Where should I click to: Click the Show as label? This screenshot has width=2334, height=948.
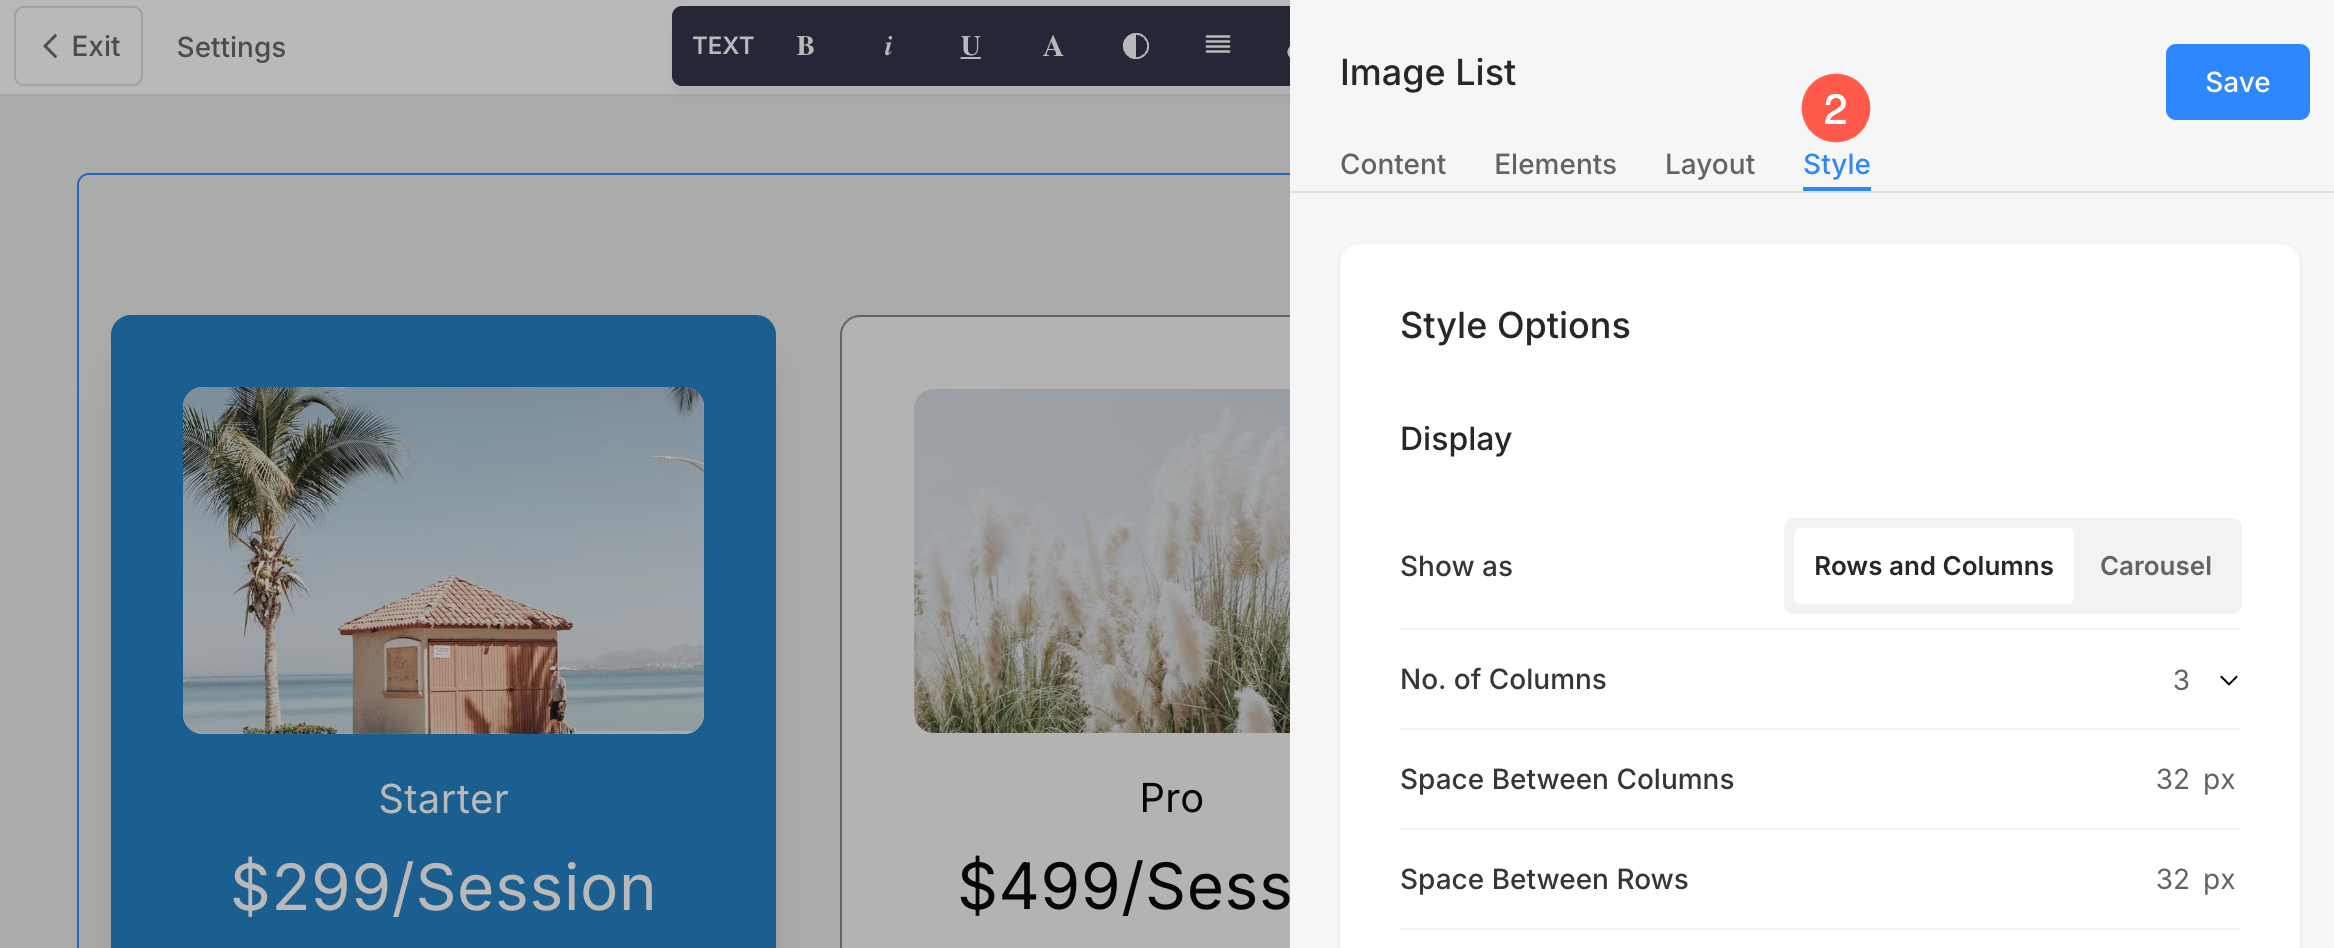pos(1456,566)
